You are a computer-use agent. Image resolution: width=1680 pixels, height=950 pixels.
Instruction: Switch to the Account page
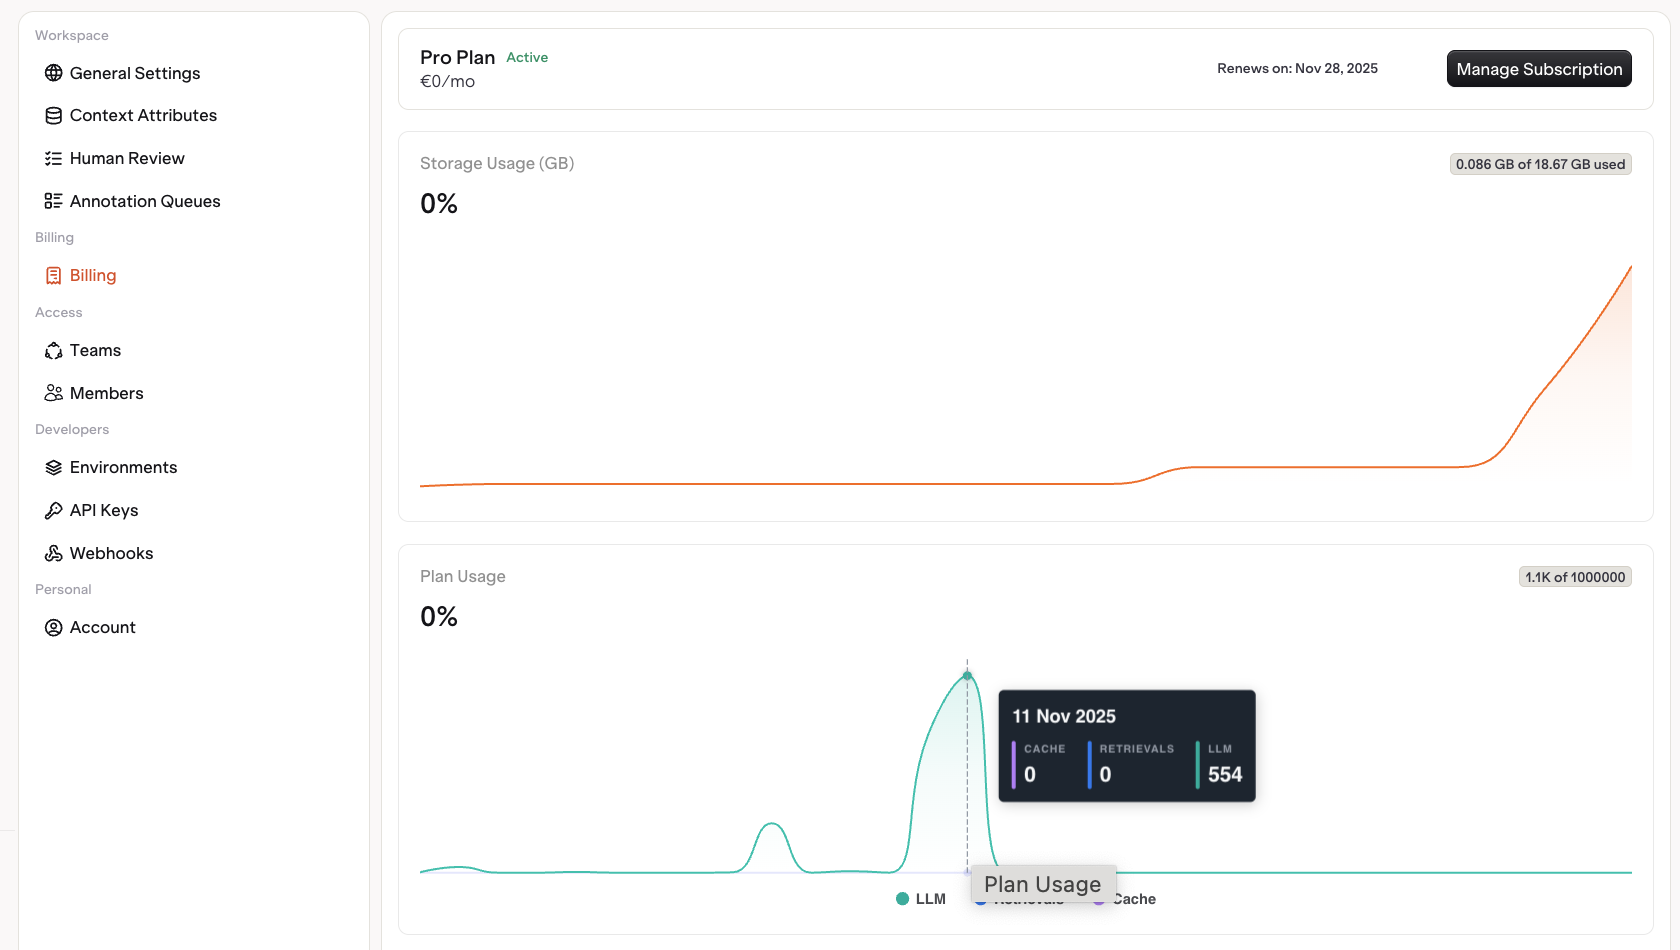102,627
